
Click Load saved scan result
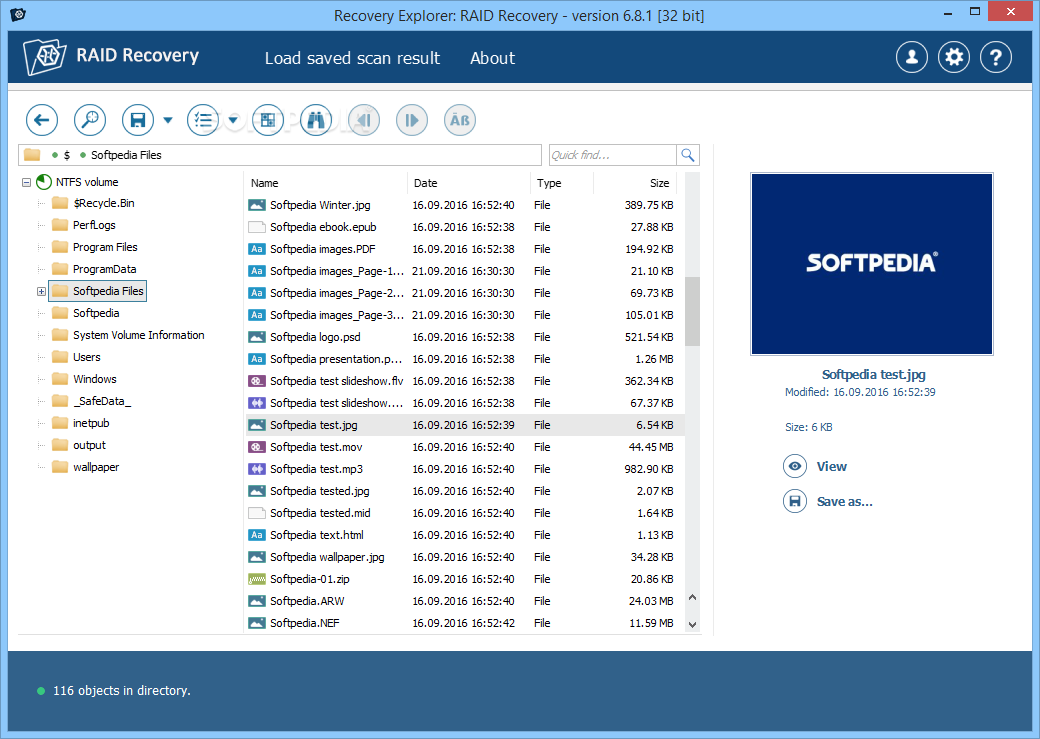coord(352,58)
